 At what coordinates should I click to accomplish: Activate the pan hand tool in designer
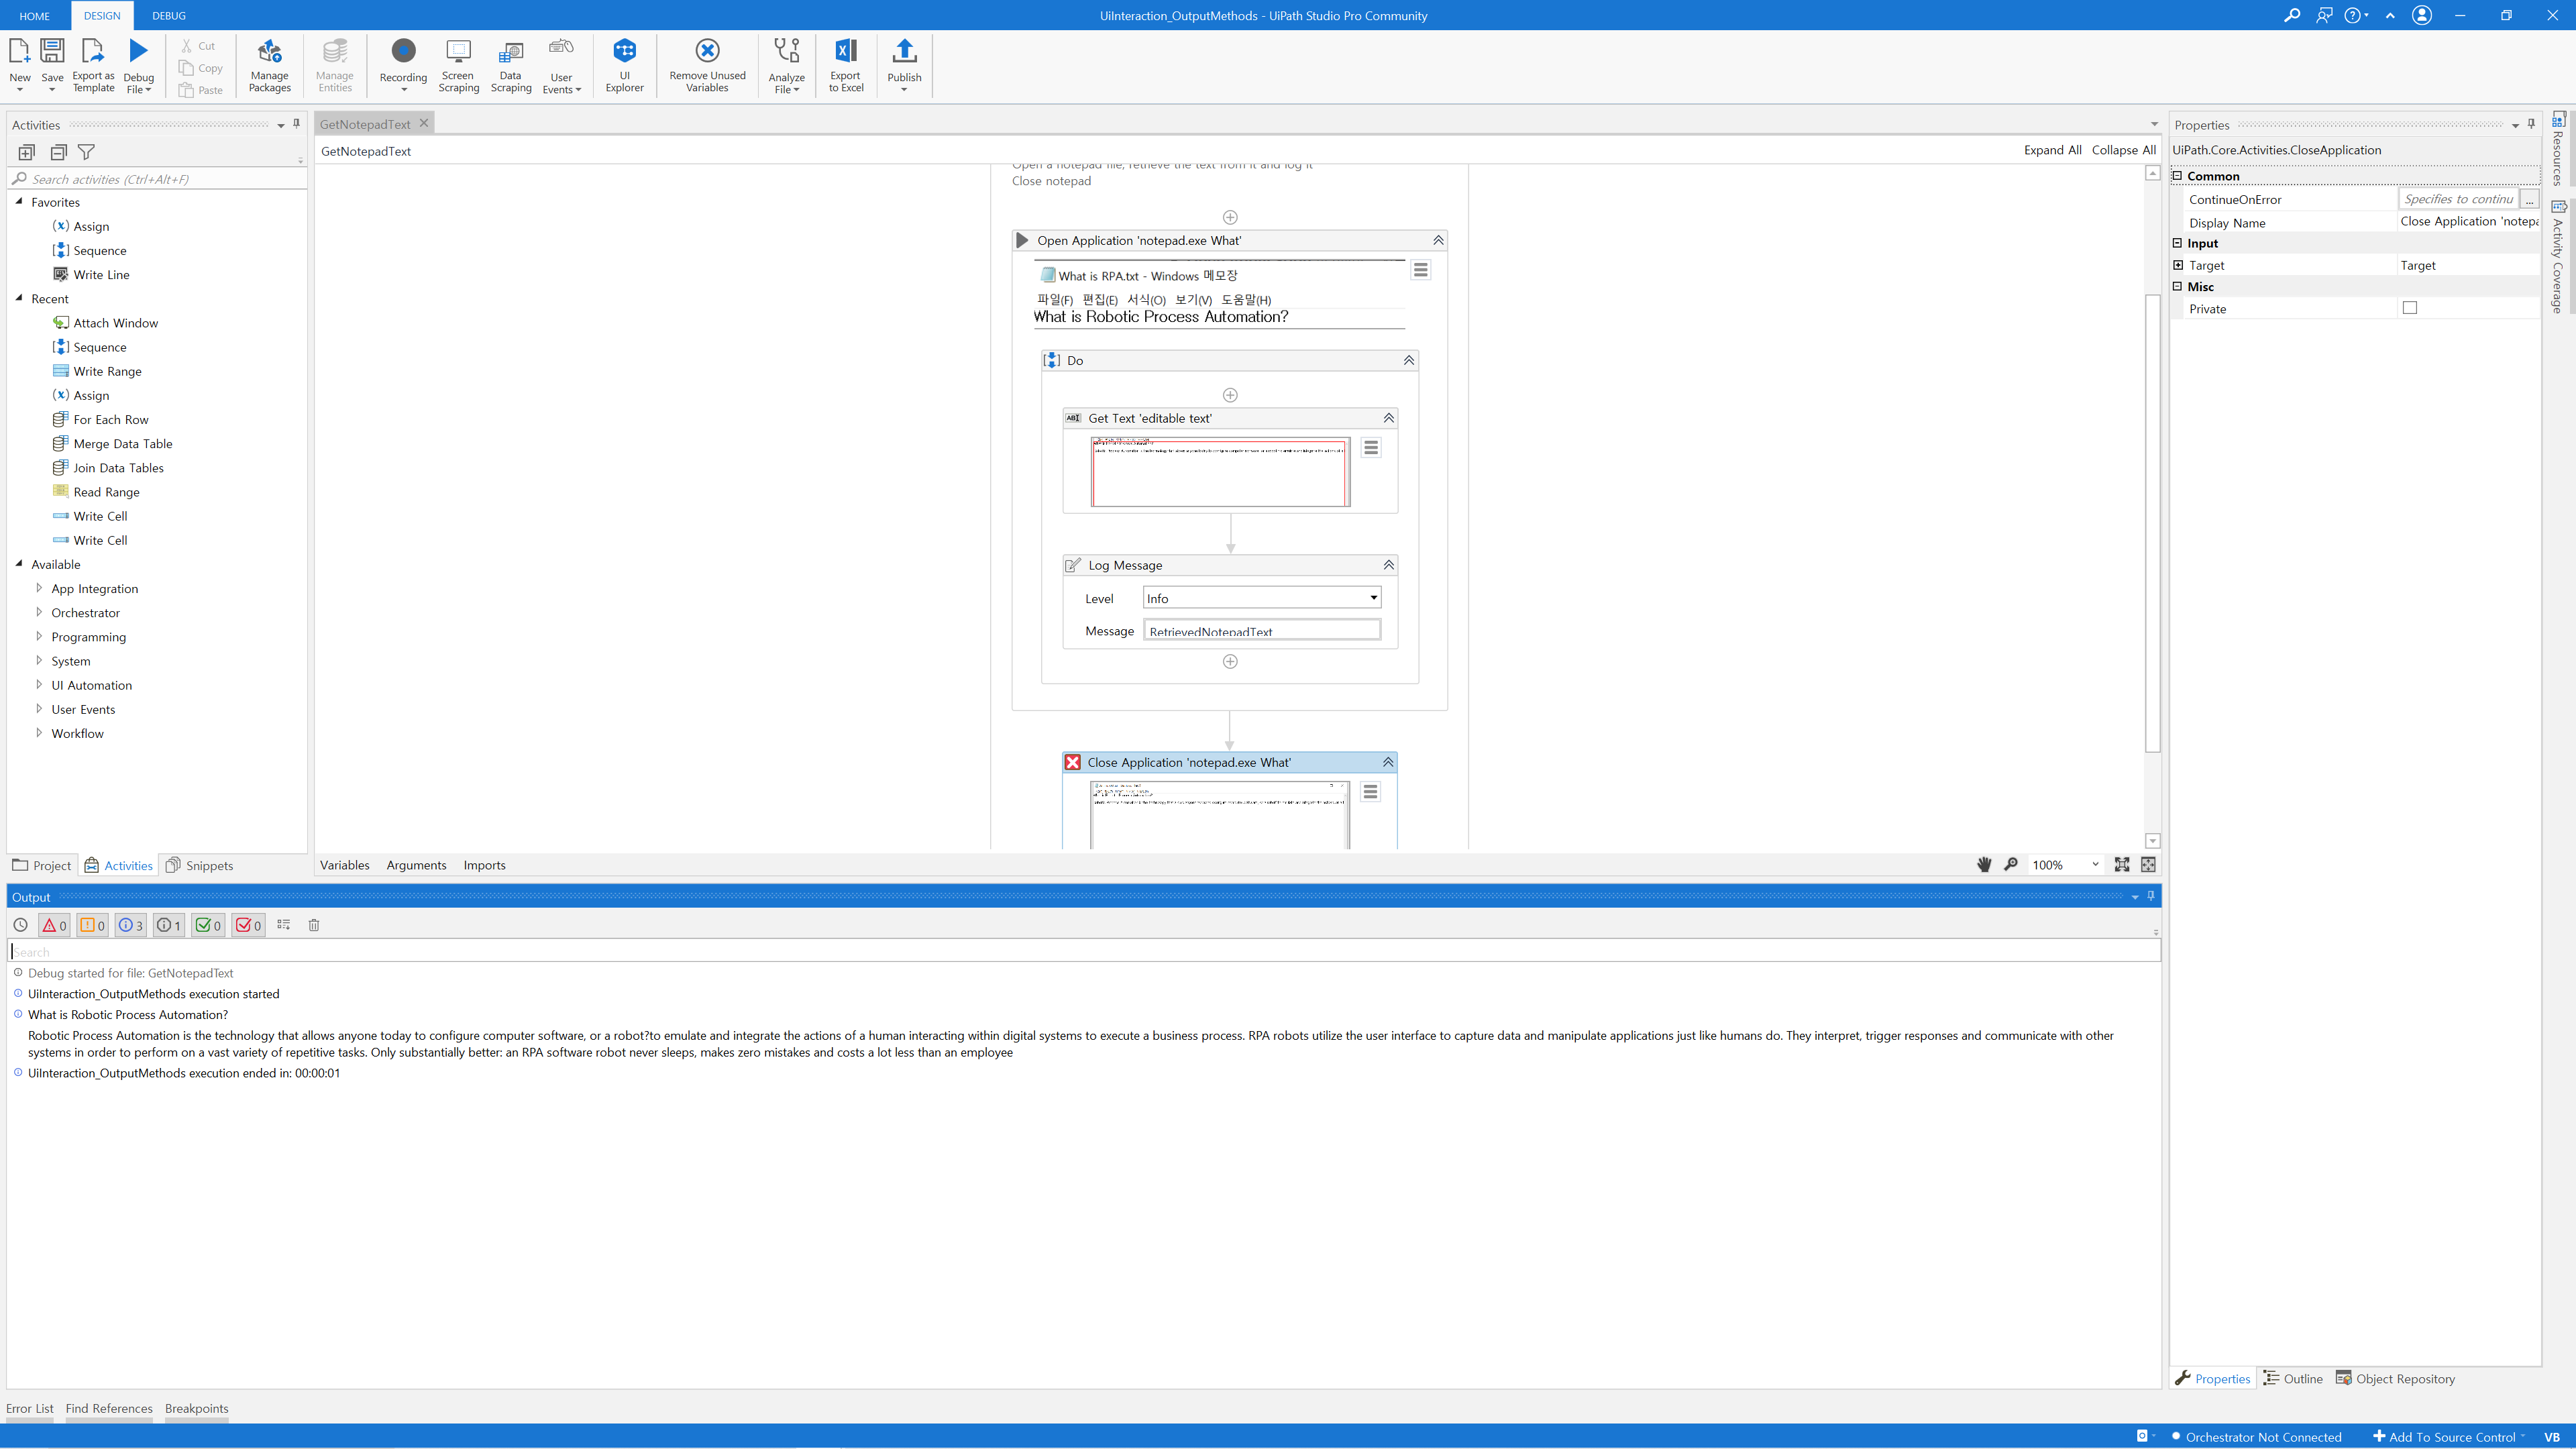pos(1984,865)
